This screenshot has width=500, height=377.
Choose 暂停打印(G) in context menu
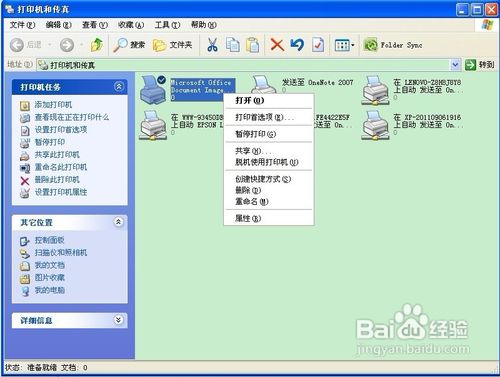[269, 134]
